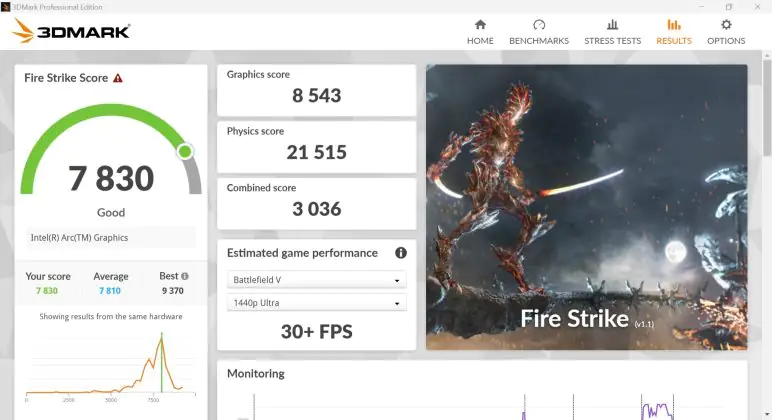772x420 pixels.
Task: Open the OPTIONS tab
Action: [x=726, y=32]
